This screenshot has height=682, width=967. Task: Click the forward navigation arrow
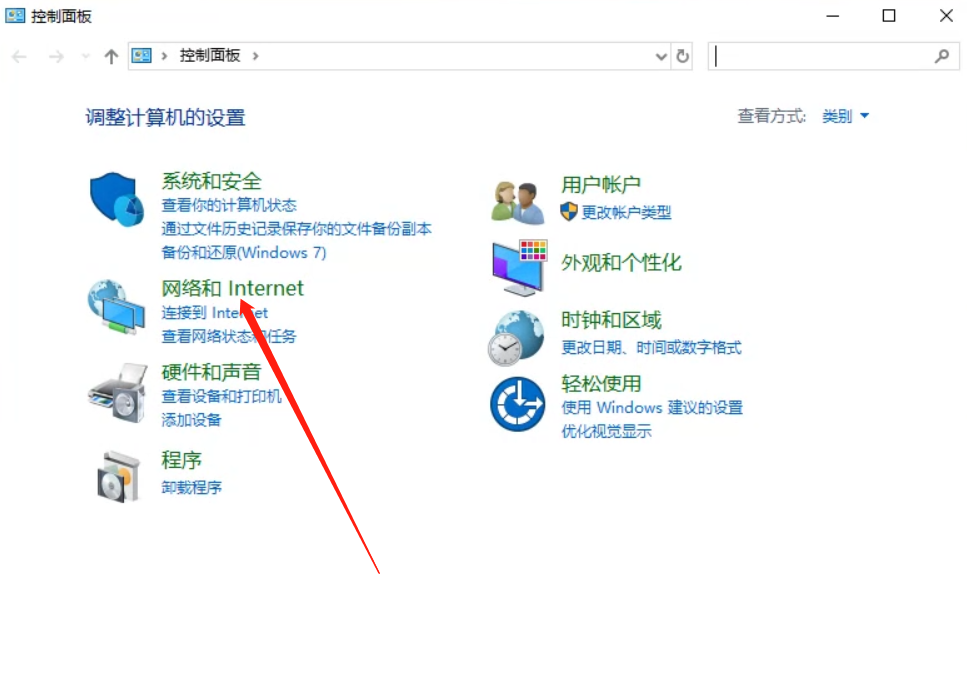[x=56, y=57]
